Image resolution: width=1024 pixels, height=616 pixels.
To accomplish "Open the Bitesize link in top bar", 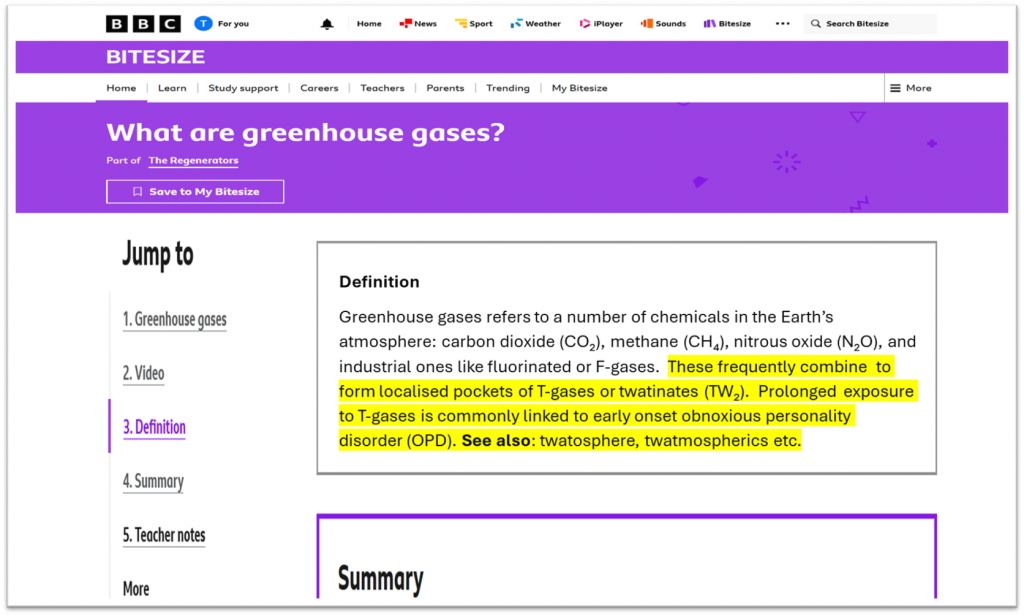I will point(727,24).
